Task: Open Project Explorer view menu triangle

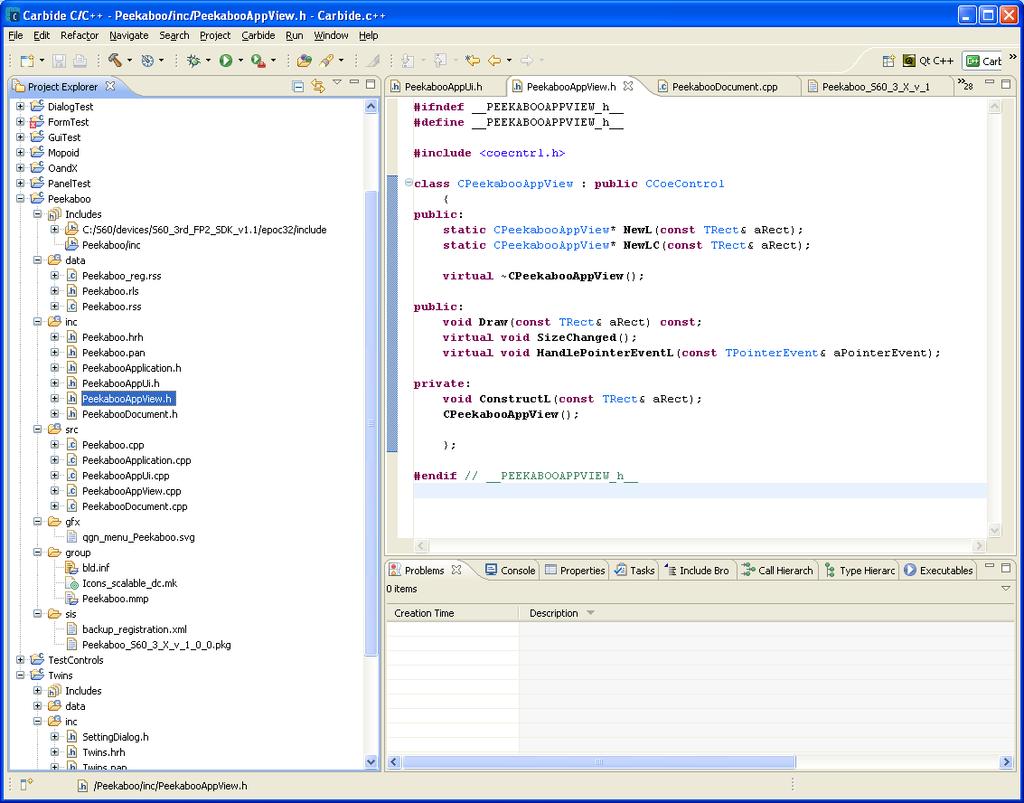Action: pos(337,82)
